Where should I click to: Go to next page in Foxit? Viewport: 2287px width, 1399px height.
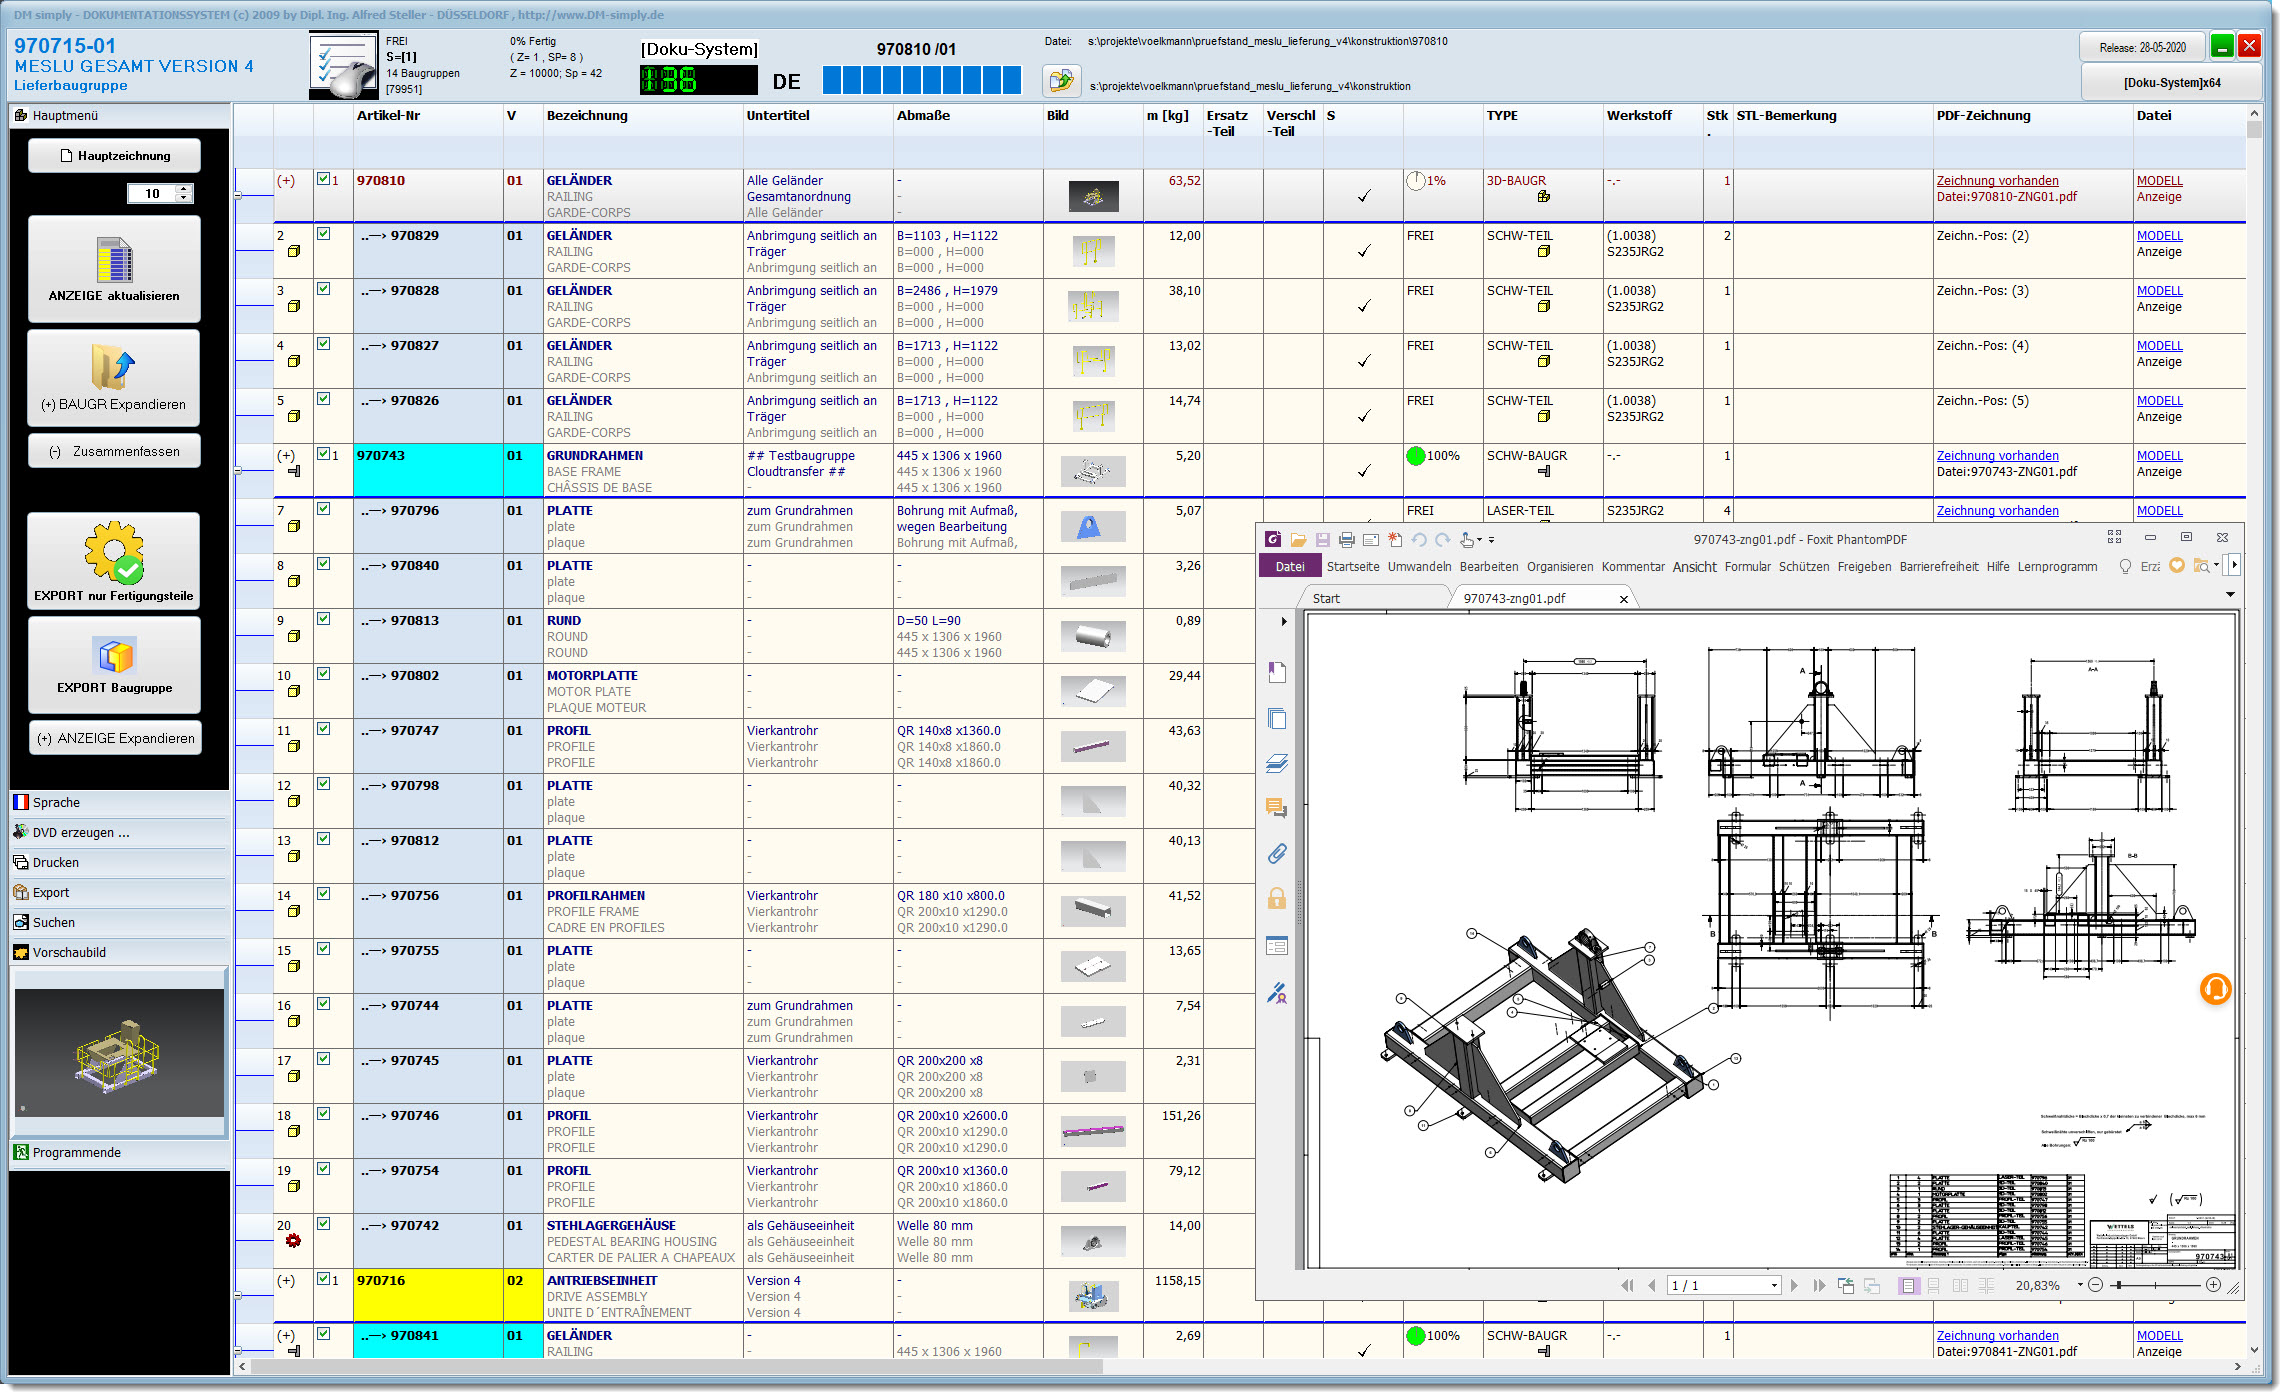(x=1794, y=1286)
